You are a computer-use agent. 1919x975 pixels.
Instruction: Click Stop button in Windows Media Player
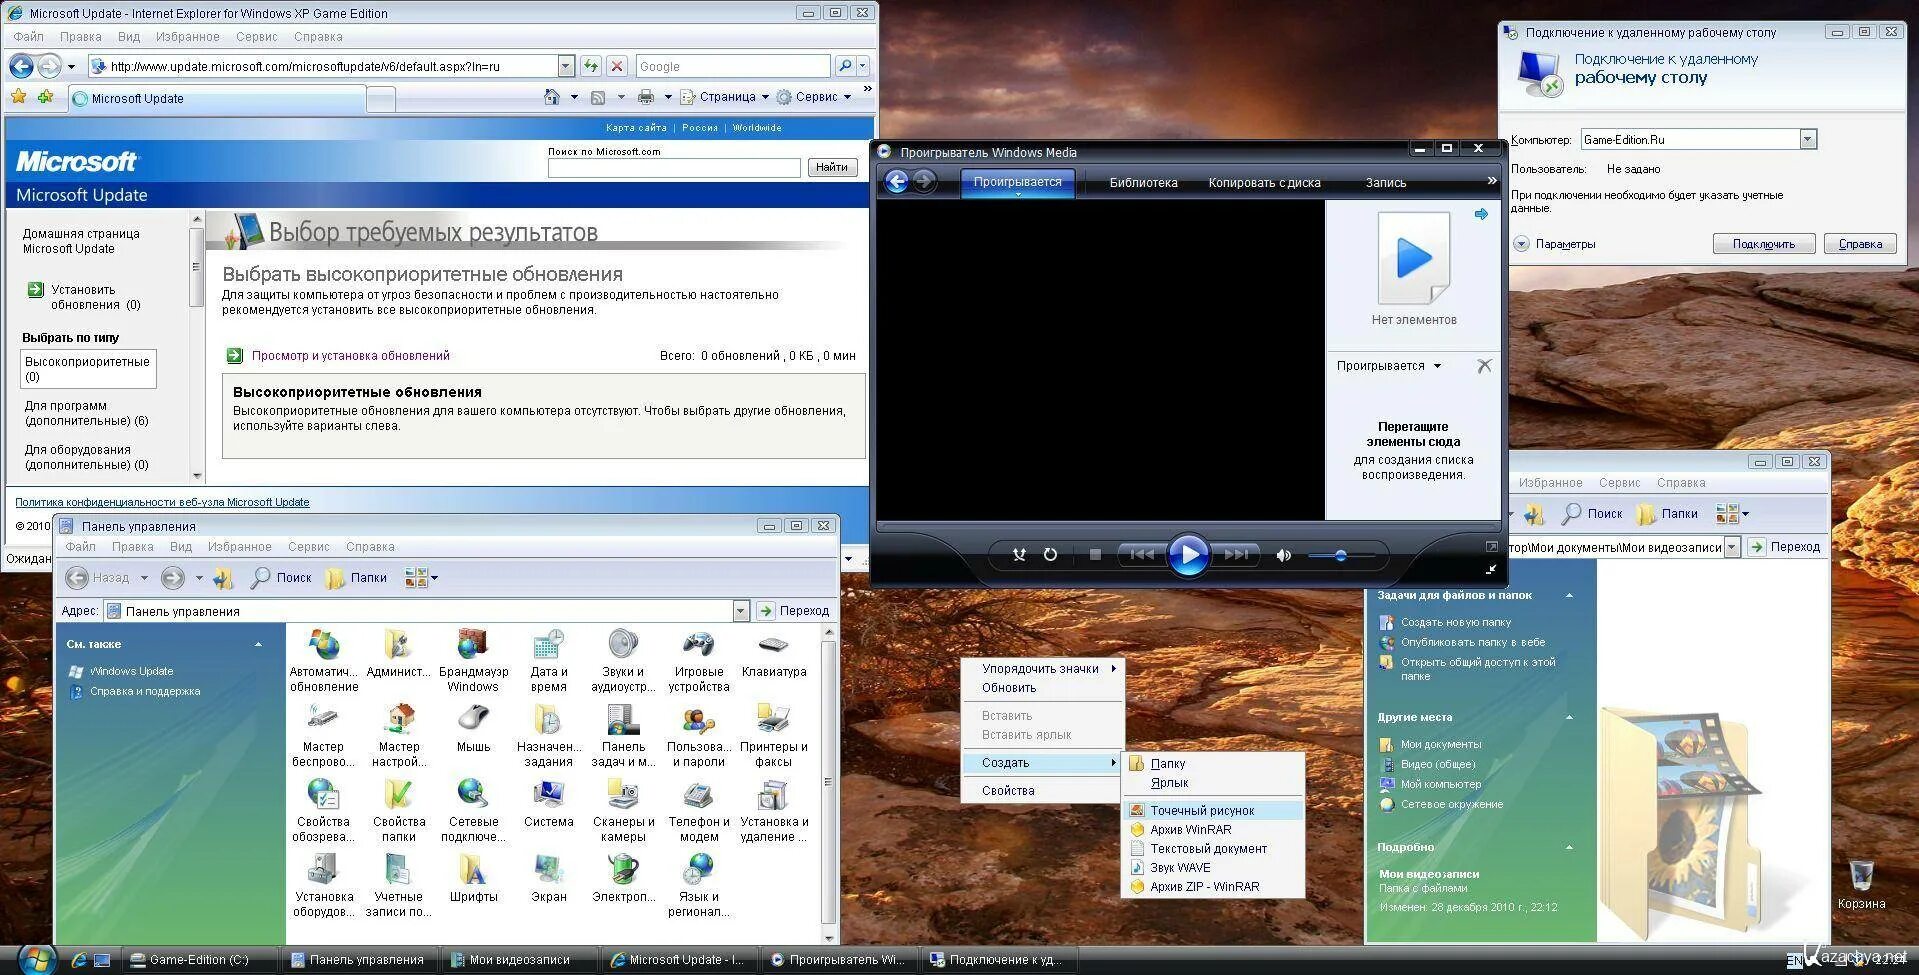[1095, 554]
